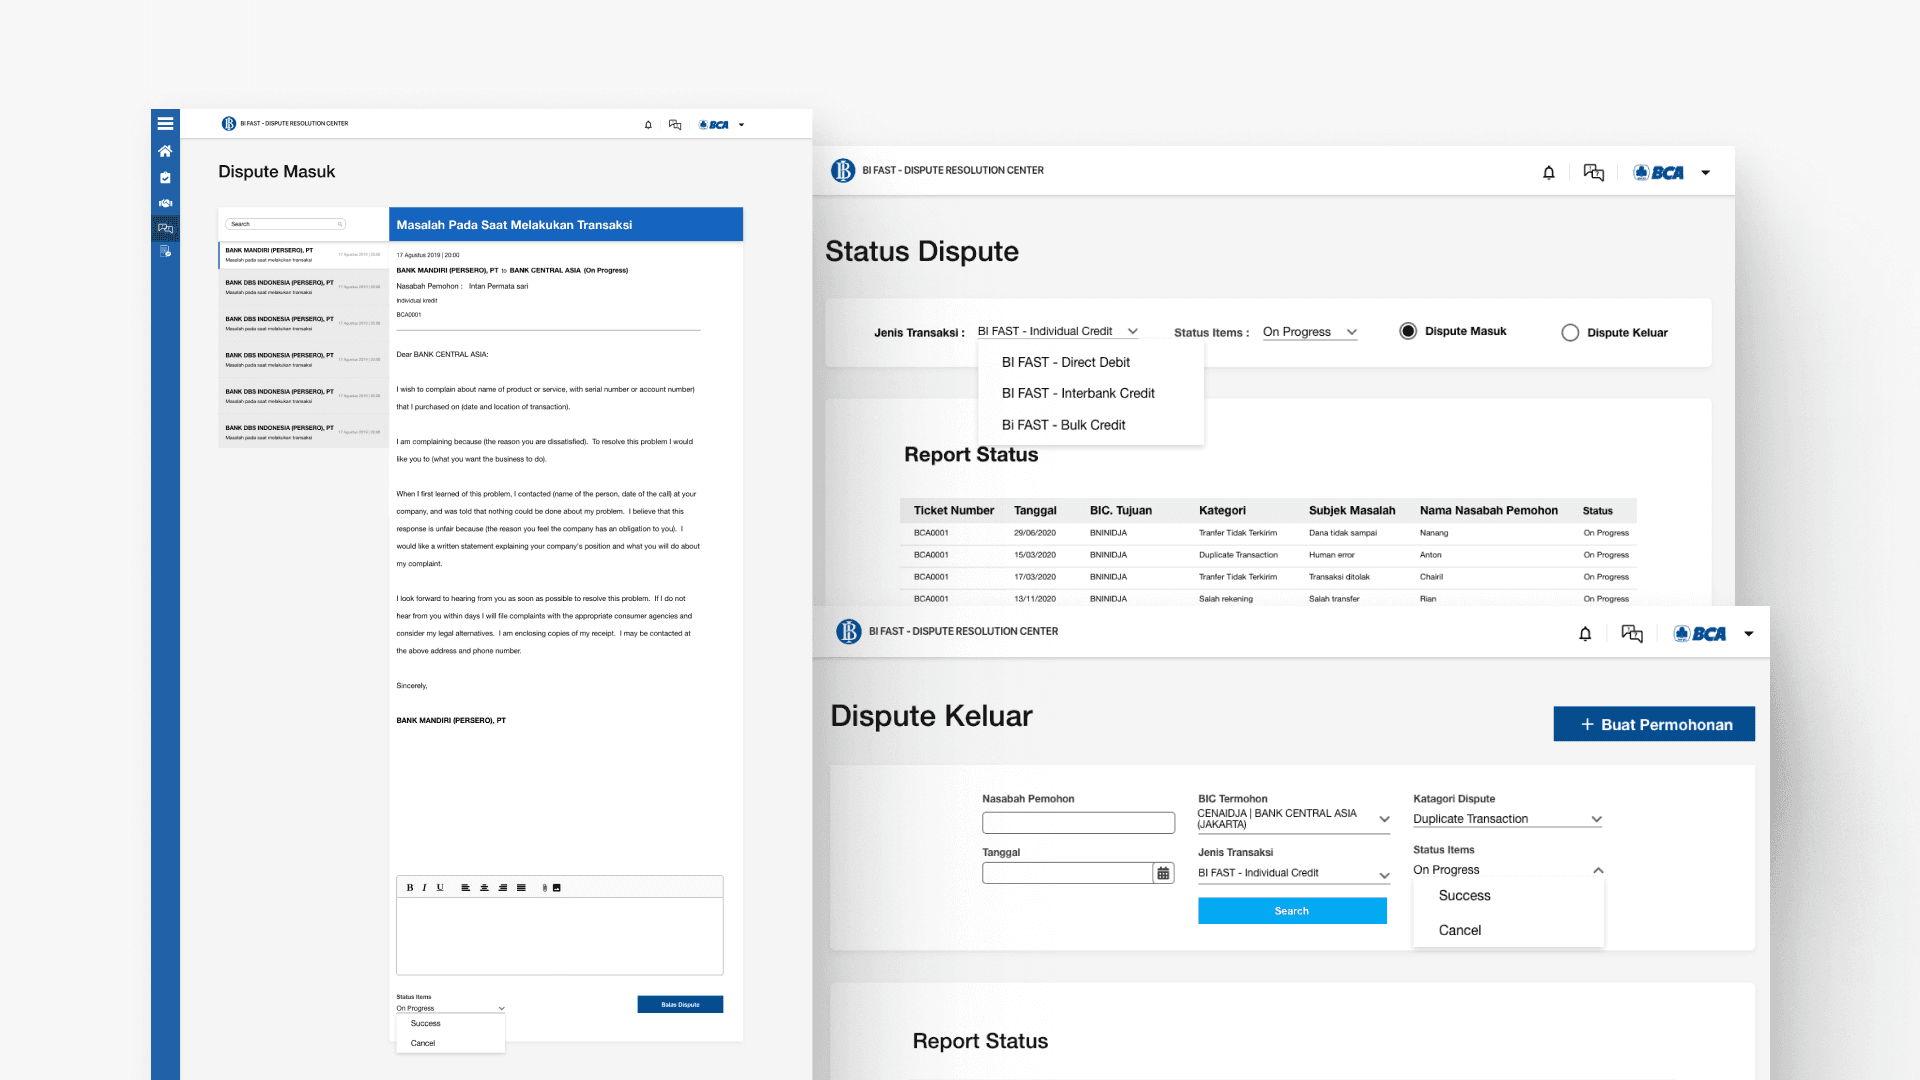Choose Success in Dispute Masuk status list
The width and height of the screenshot is (1920, 1080).
click(x=425, y=1024)
